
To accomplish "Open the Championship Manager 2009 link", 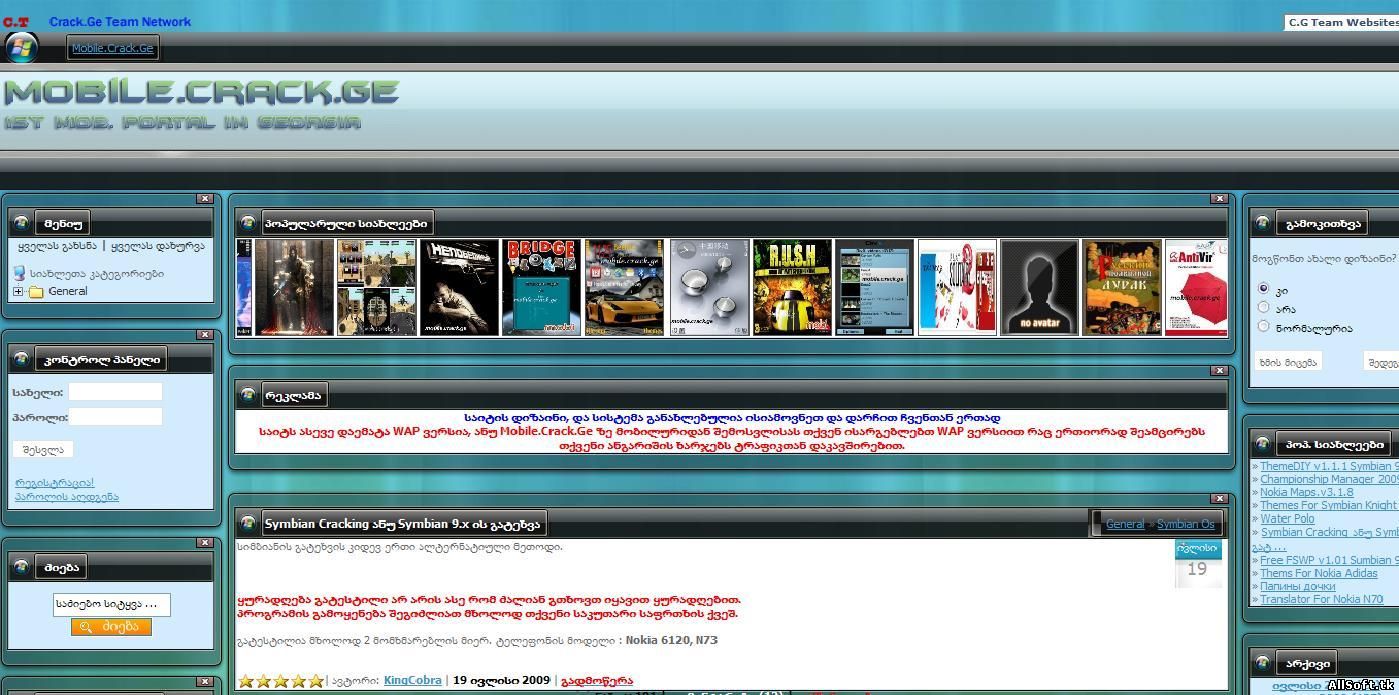I will [x=1329, y=479].
